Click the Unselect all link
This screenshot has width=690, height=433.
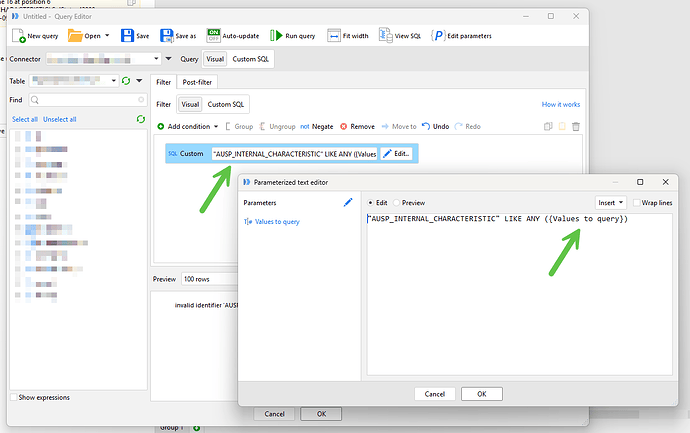(x=59, y=119)
